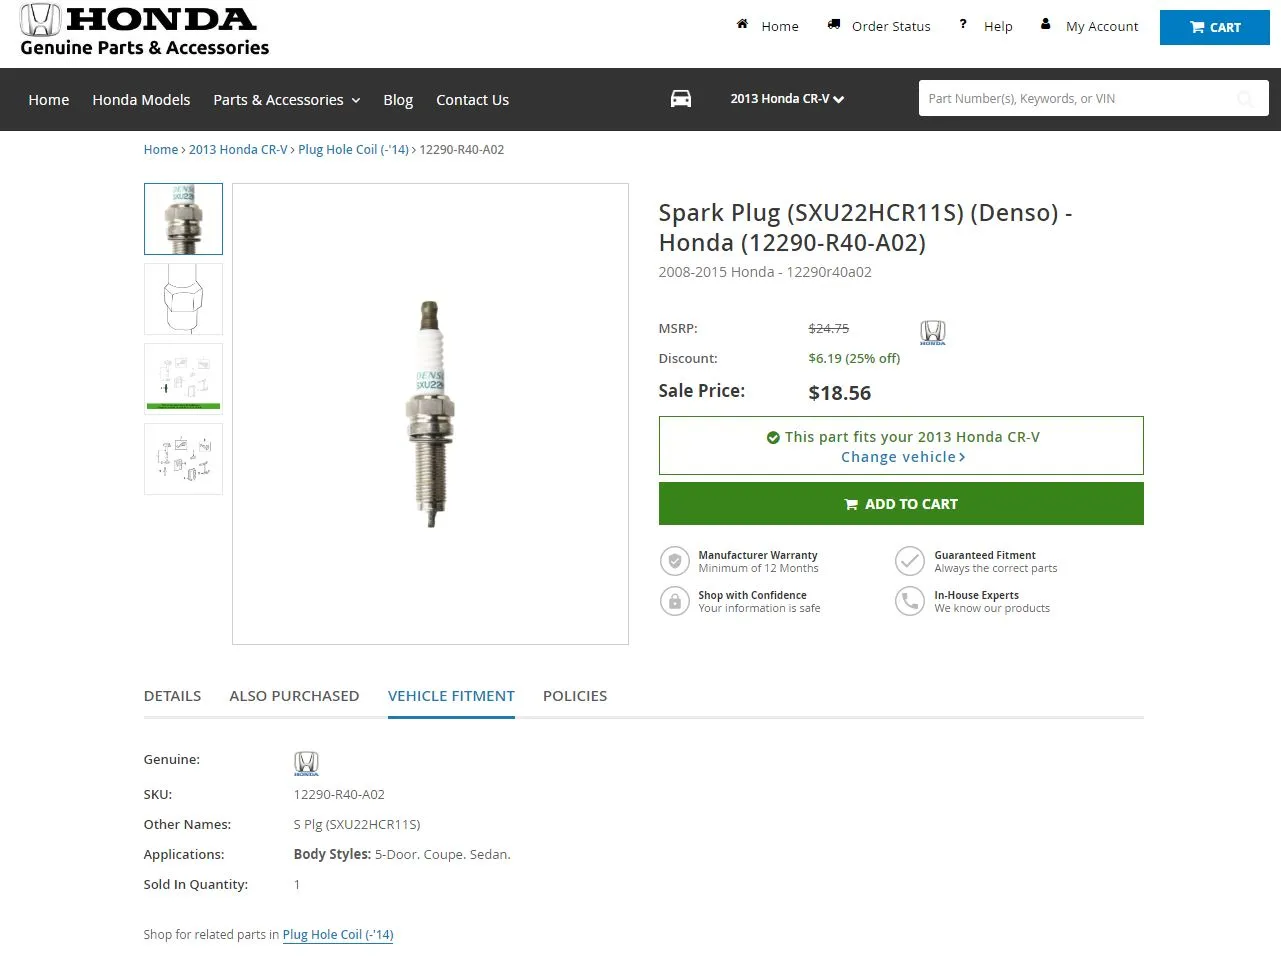This screenshot has height=965, width=1281.
Task: Click the Order Status truck icon
Action: (834, 24)
